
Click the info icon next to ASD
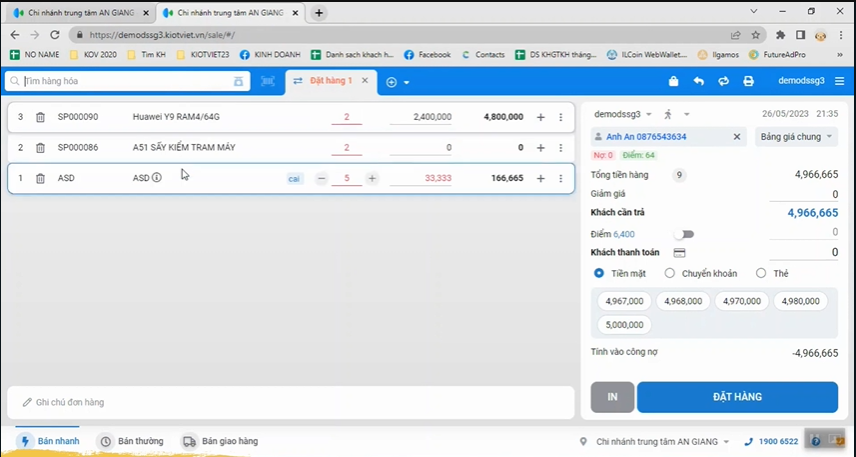pos(157,177)
